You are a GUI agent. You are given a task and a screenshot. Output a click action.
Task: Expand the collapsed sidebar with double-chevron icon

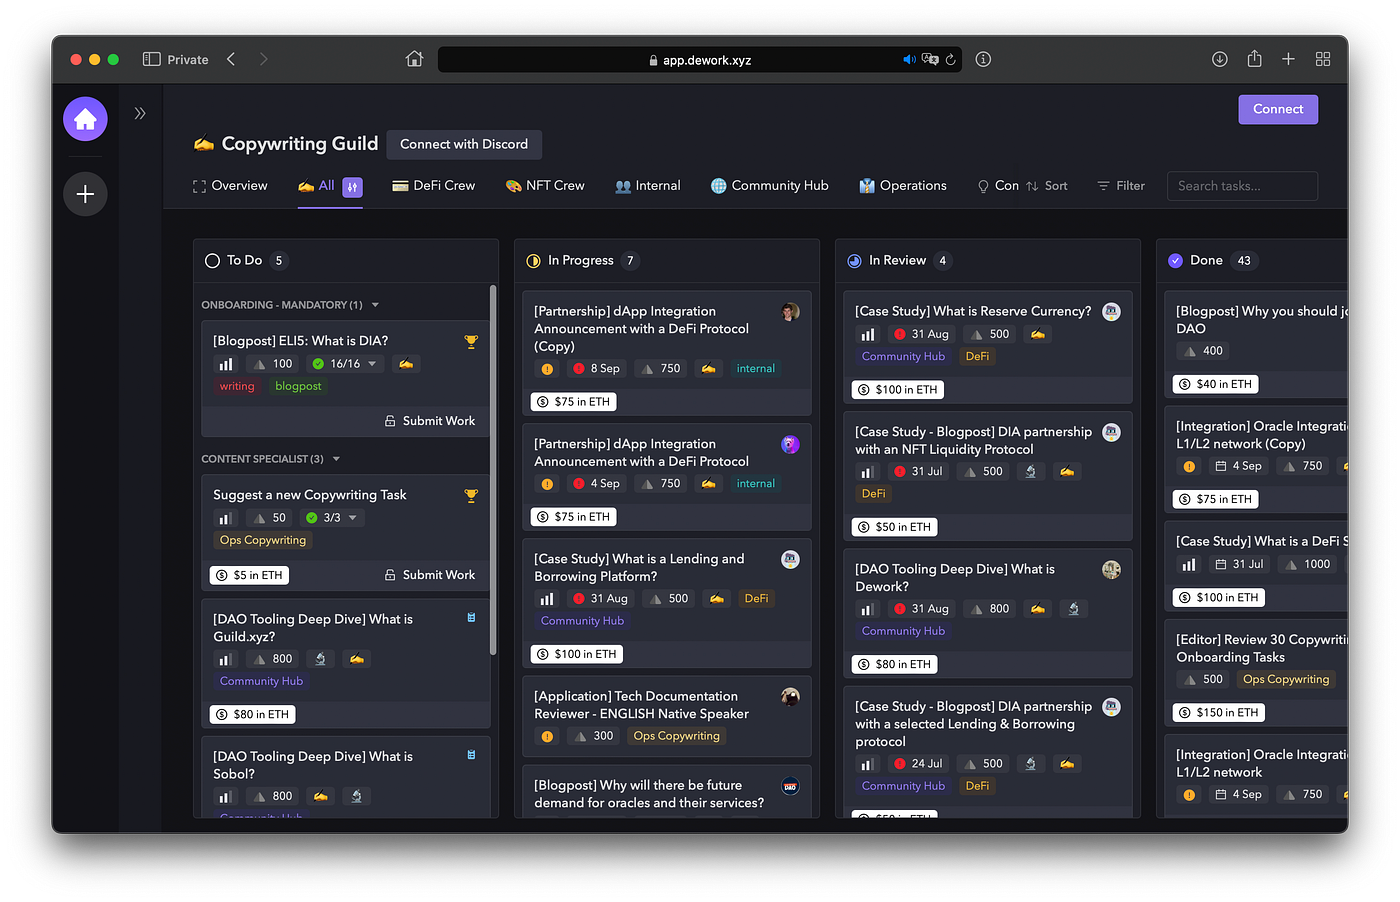(x=140, y=113)
